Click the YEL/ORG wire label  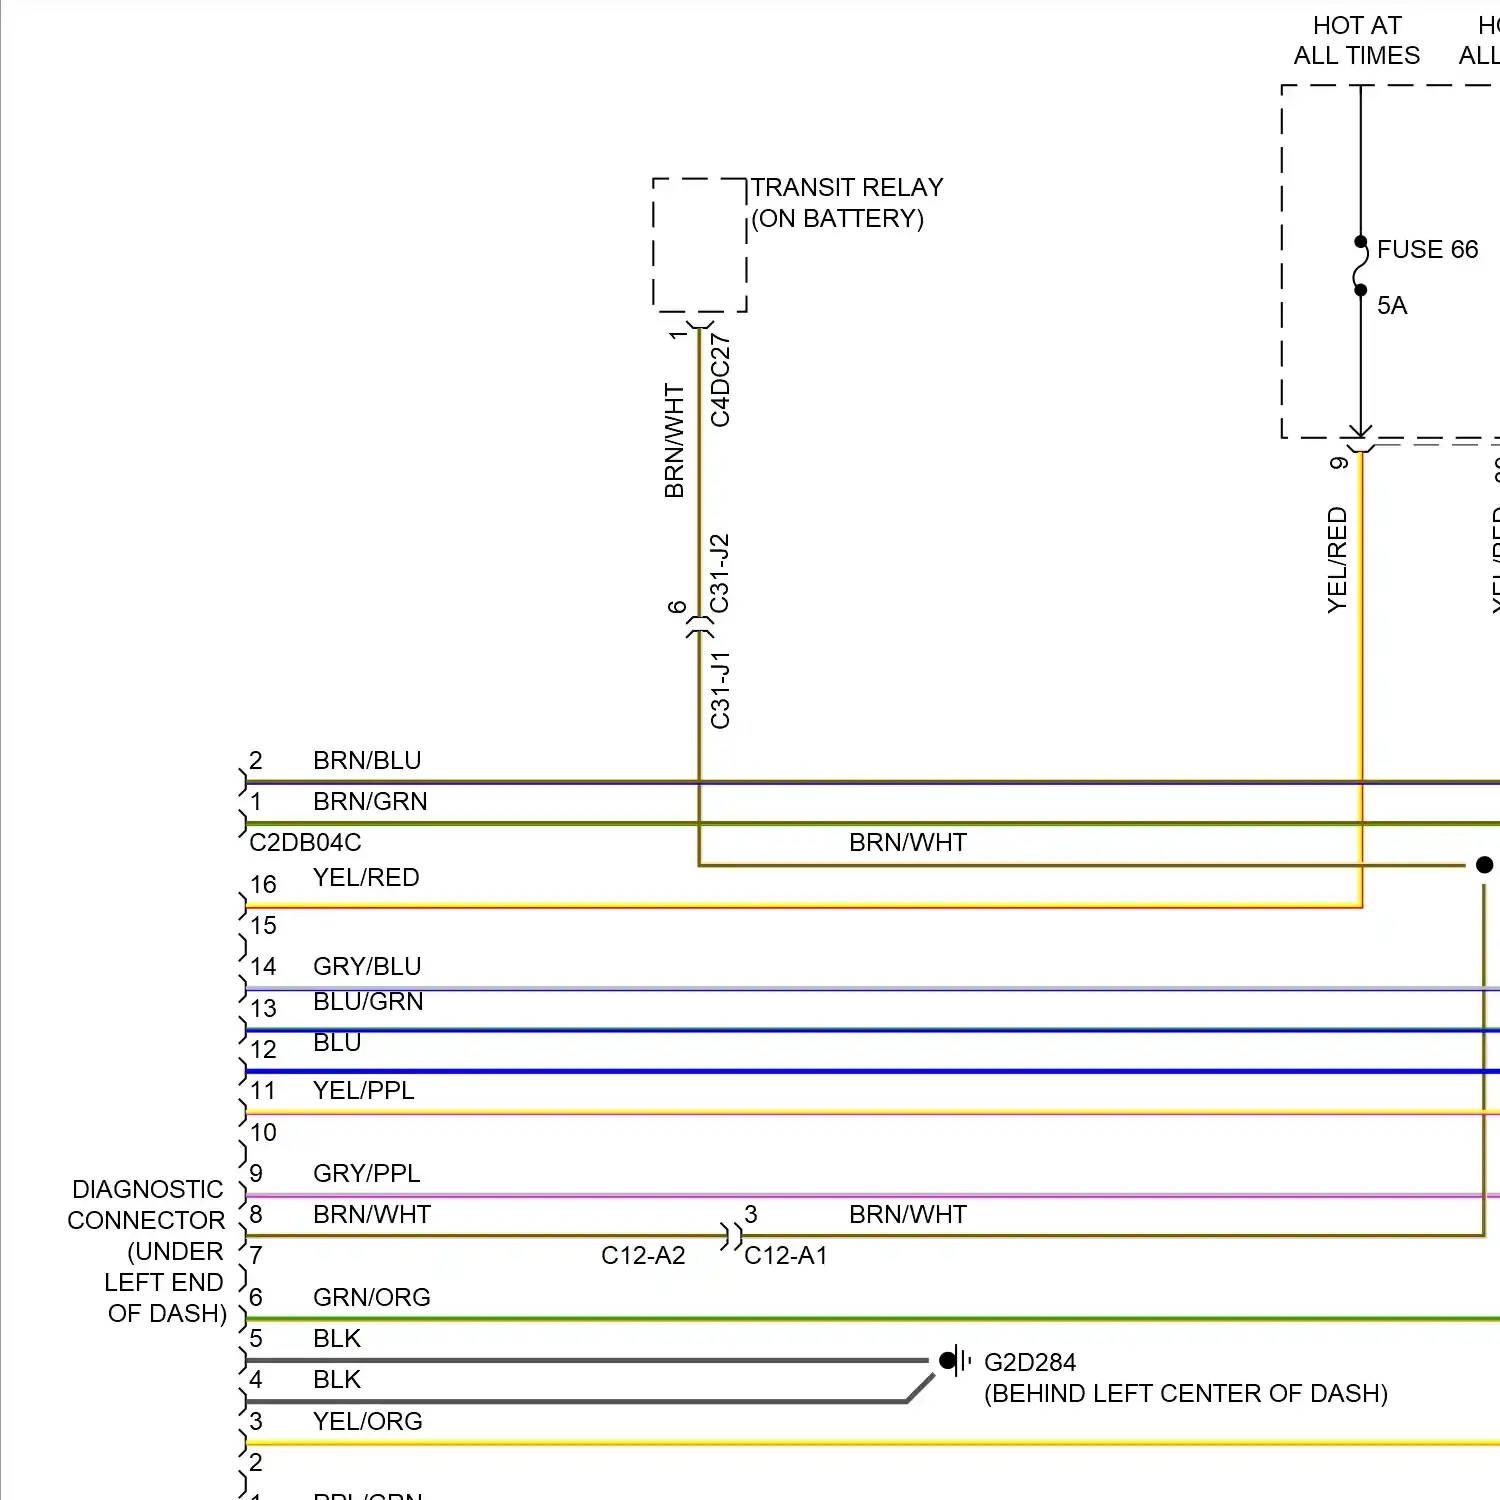pos(368,1422)
